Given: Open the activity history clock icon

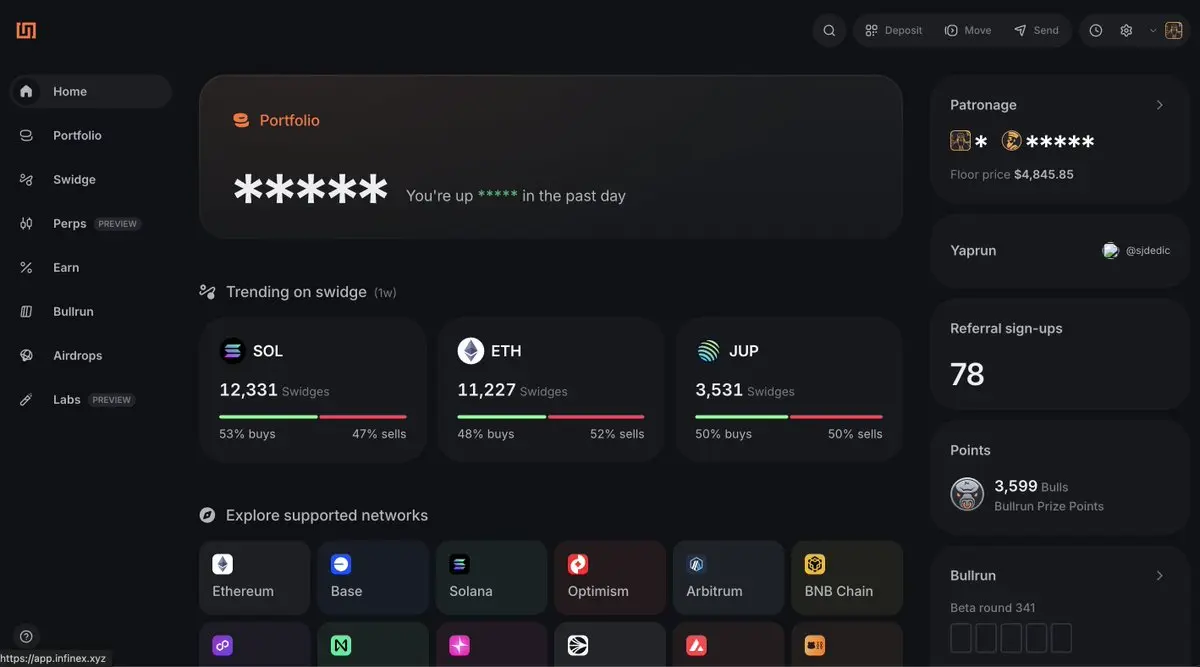Looking at the screenshot, I should pos(1096,30).
